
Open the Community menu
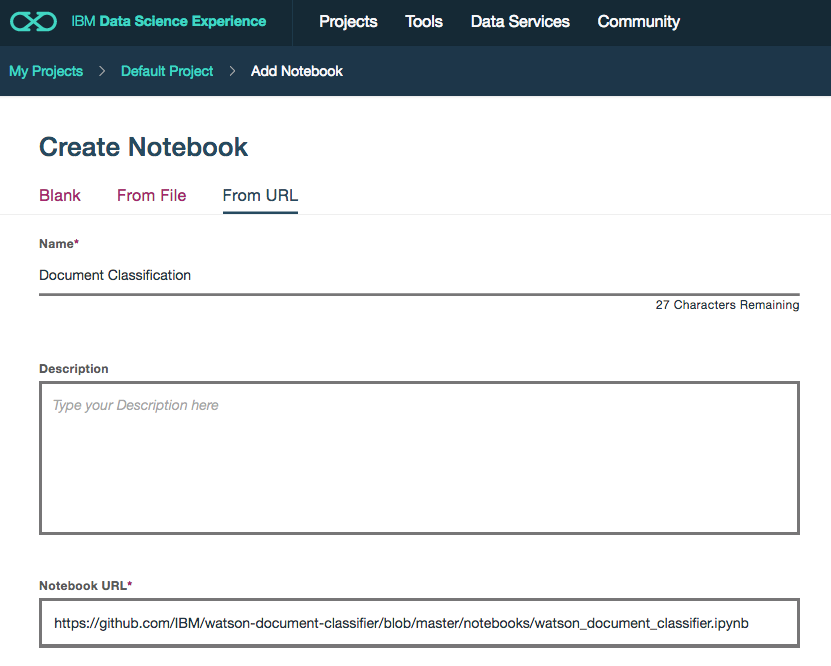coord(639,22)
